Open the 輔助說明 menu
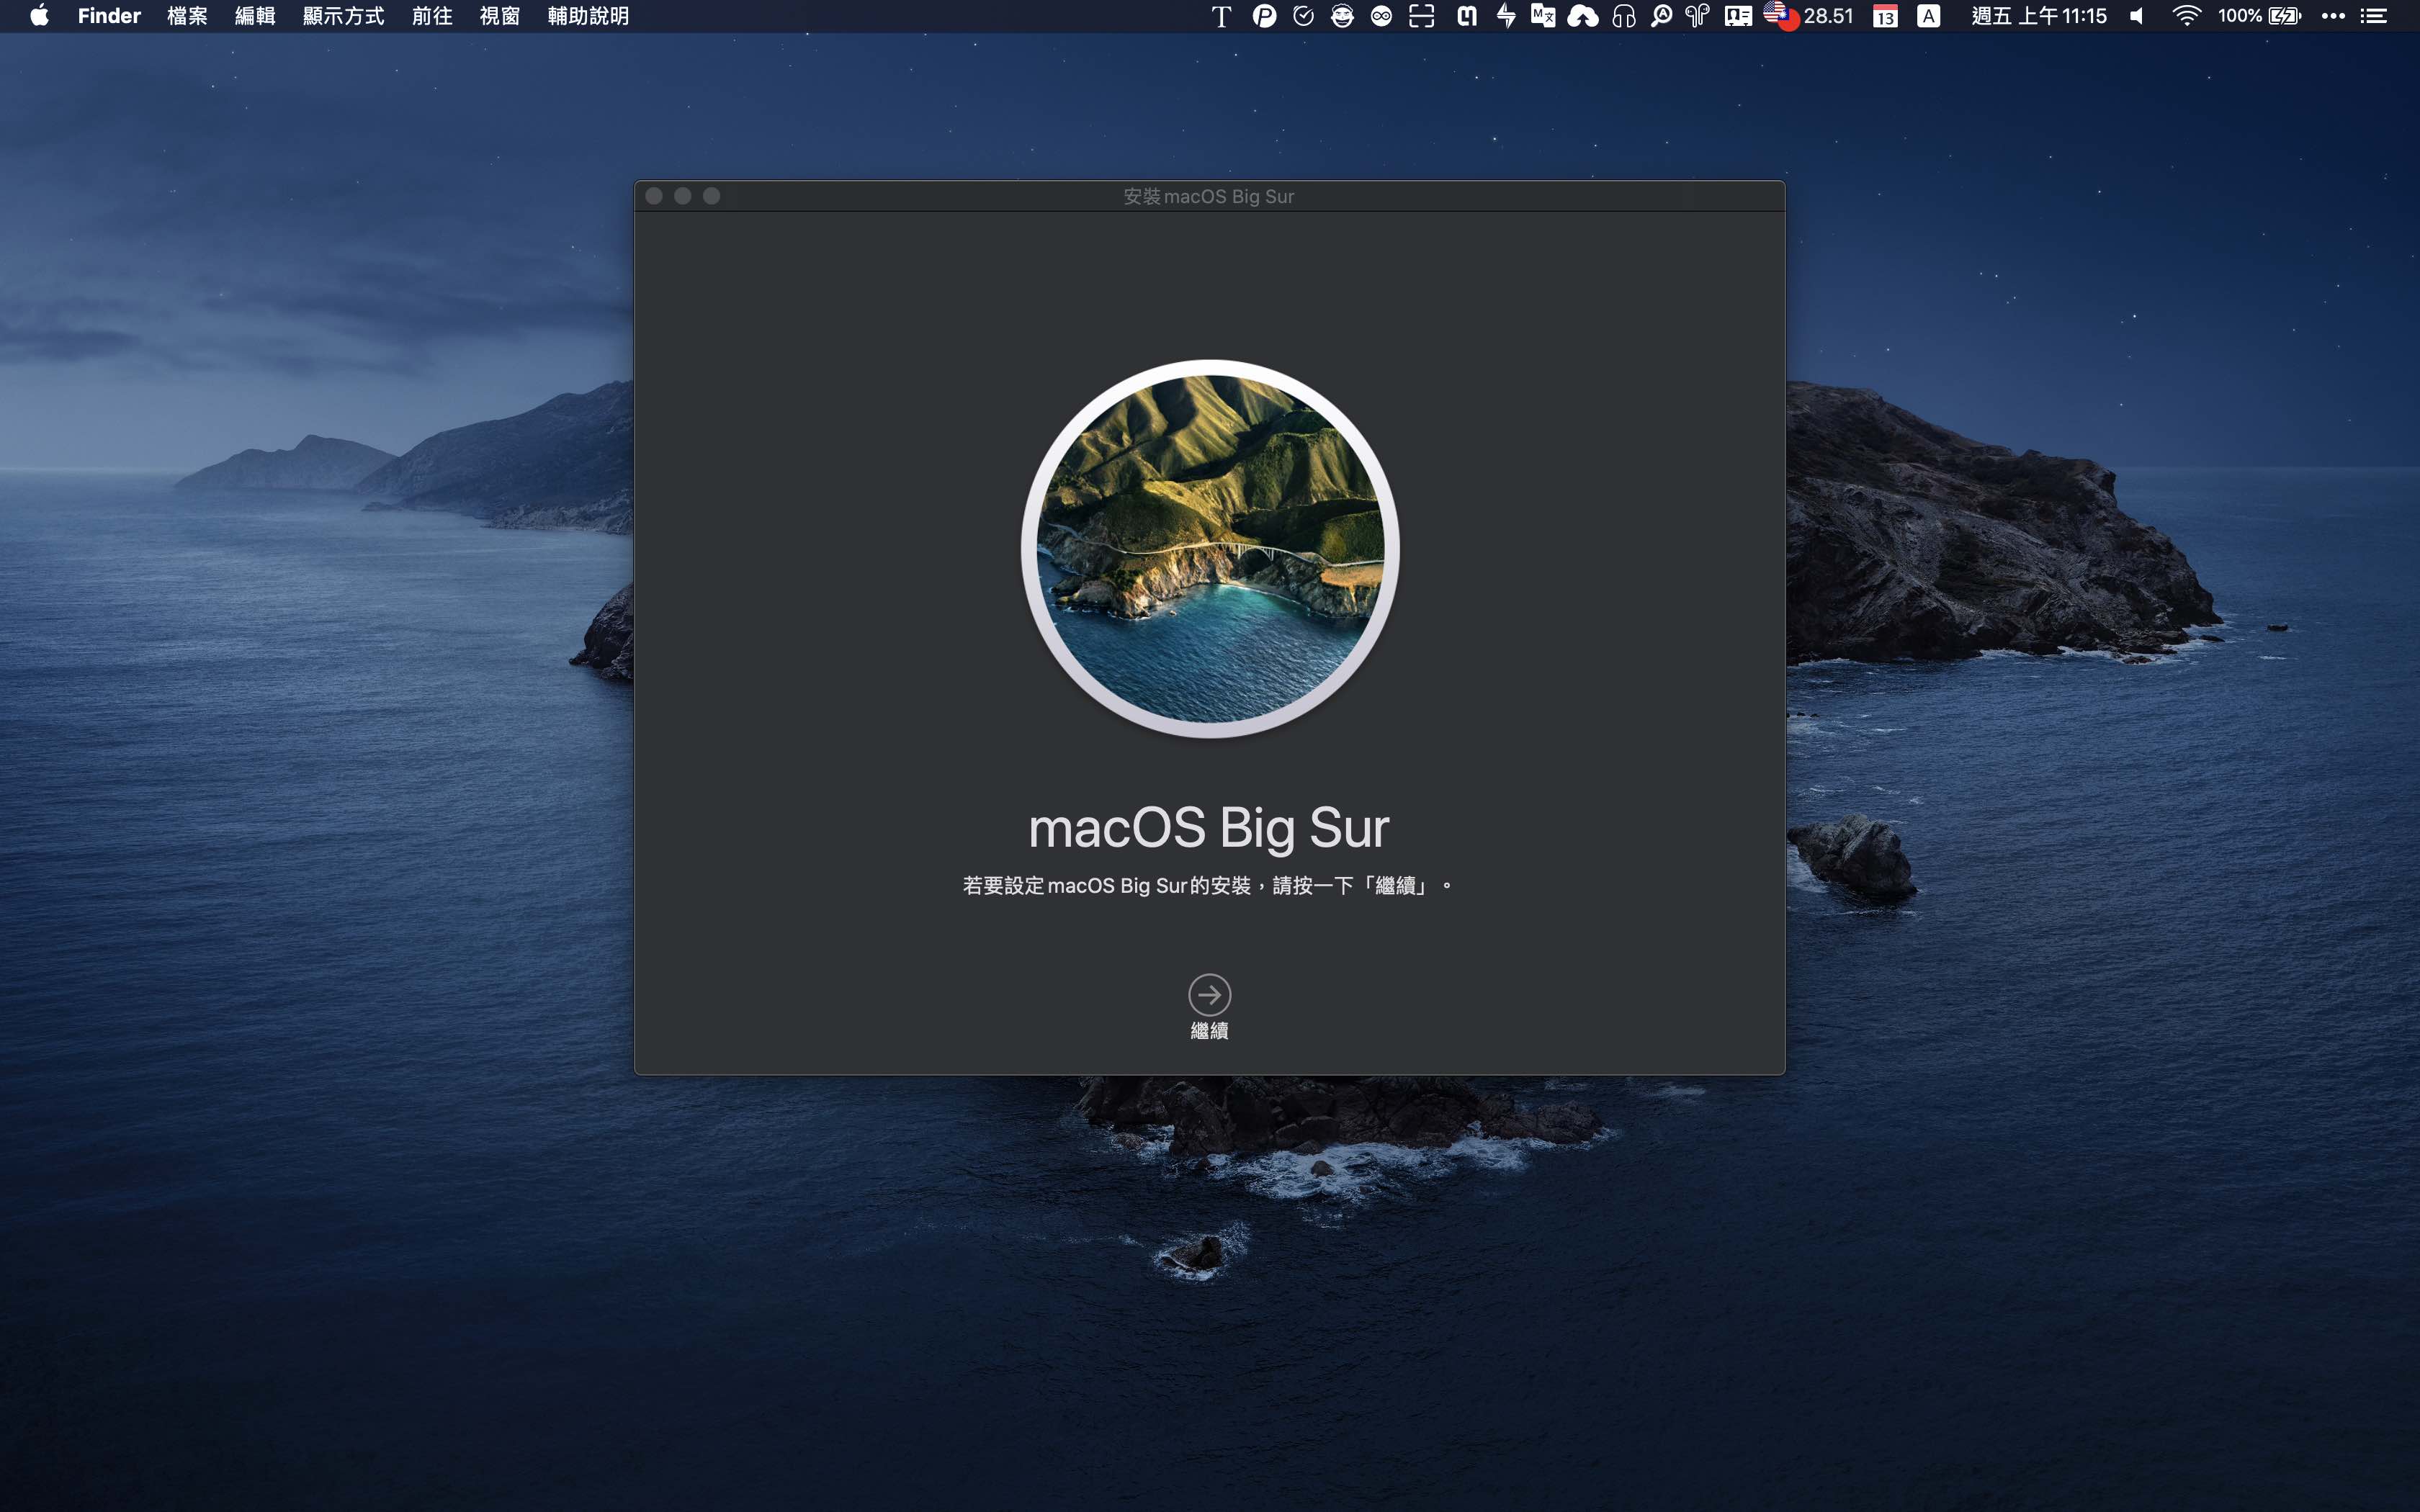The width and height of the screenshot is (2420, 1512). 588,16
